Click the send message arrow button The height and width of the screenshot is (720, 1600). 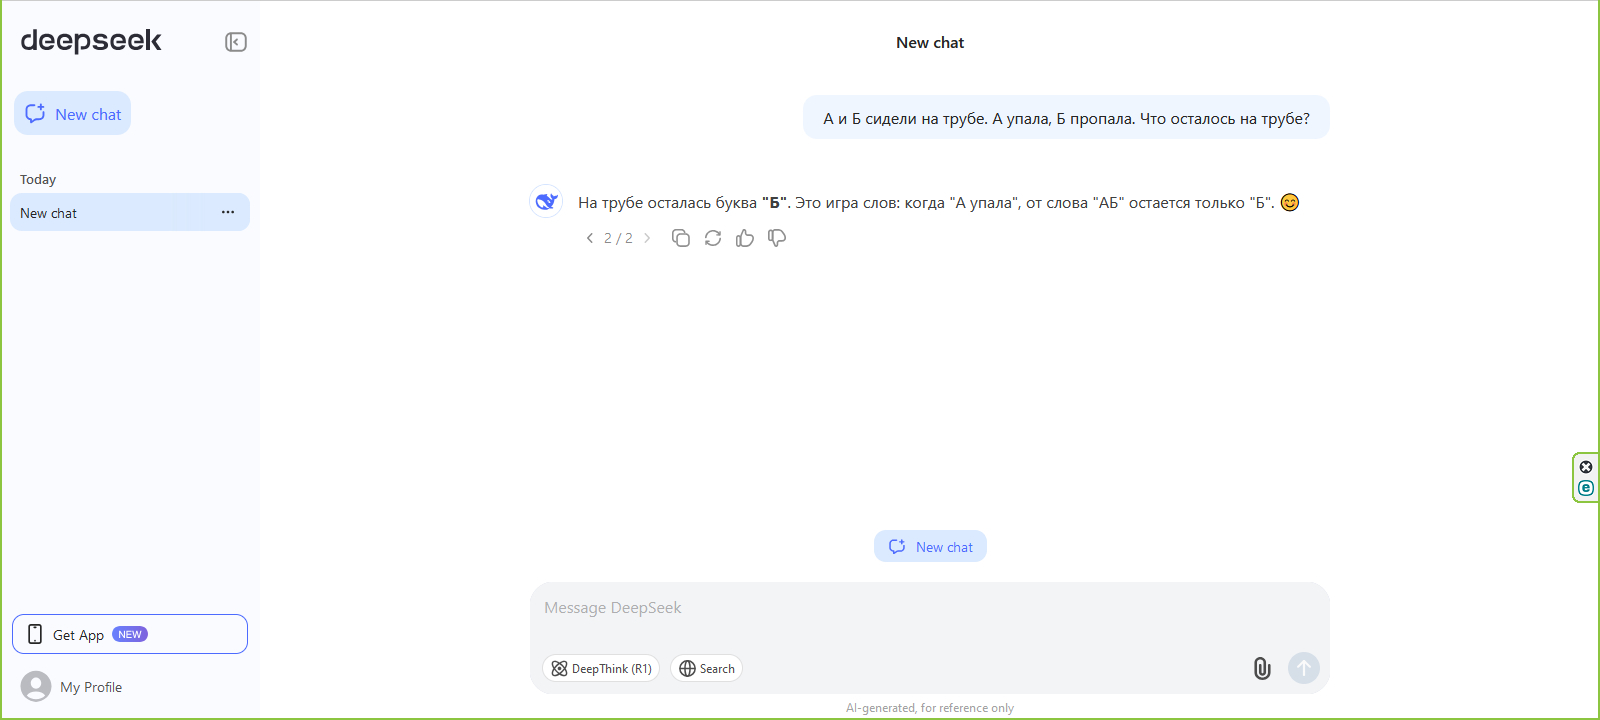[x=1304, y=668]
